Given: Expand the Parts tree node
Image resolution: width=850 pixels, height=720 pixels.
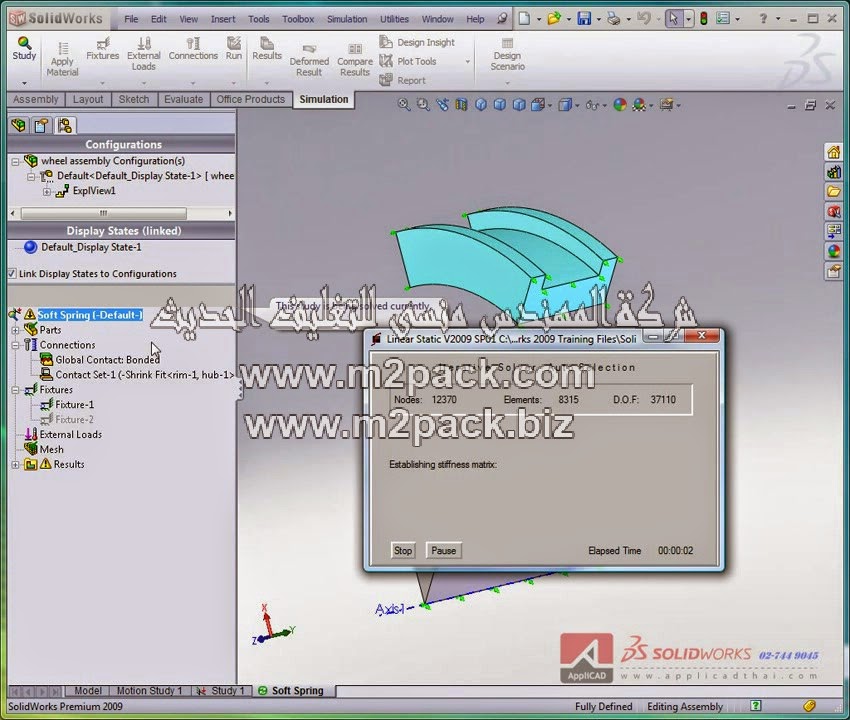Looking at the screenshot, I should point(15,330).
